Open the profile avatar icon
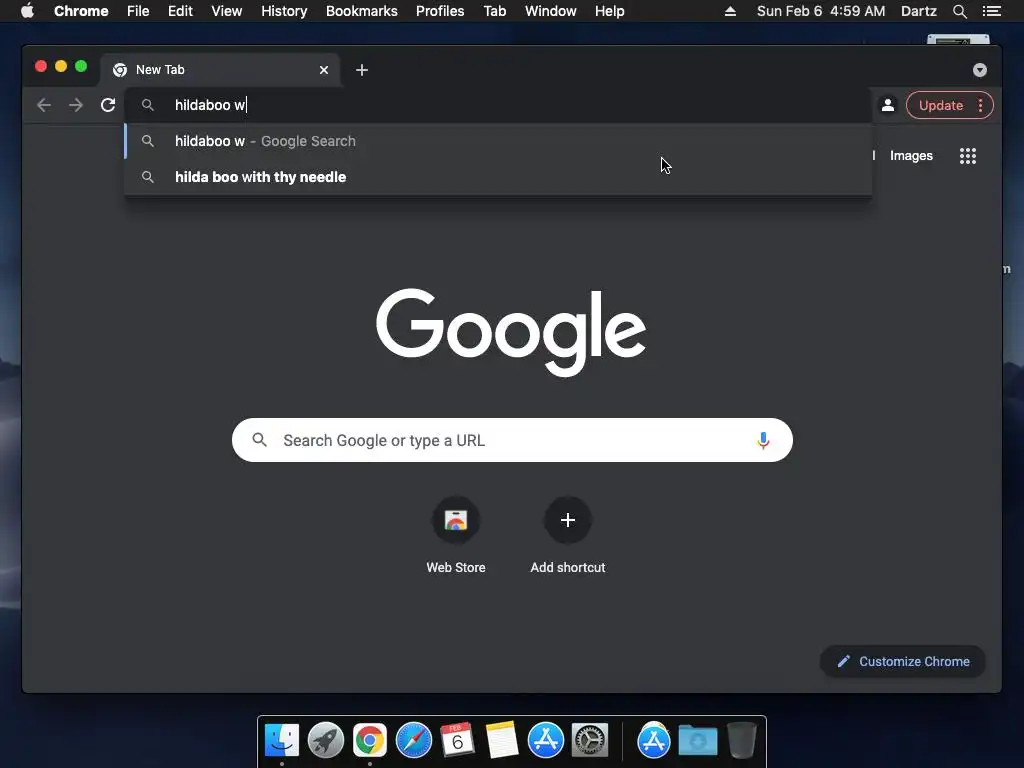The image size is (1024, 768). [x=888, y=105]
